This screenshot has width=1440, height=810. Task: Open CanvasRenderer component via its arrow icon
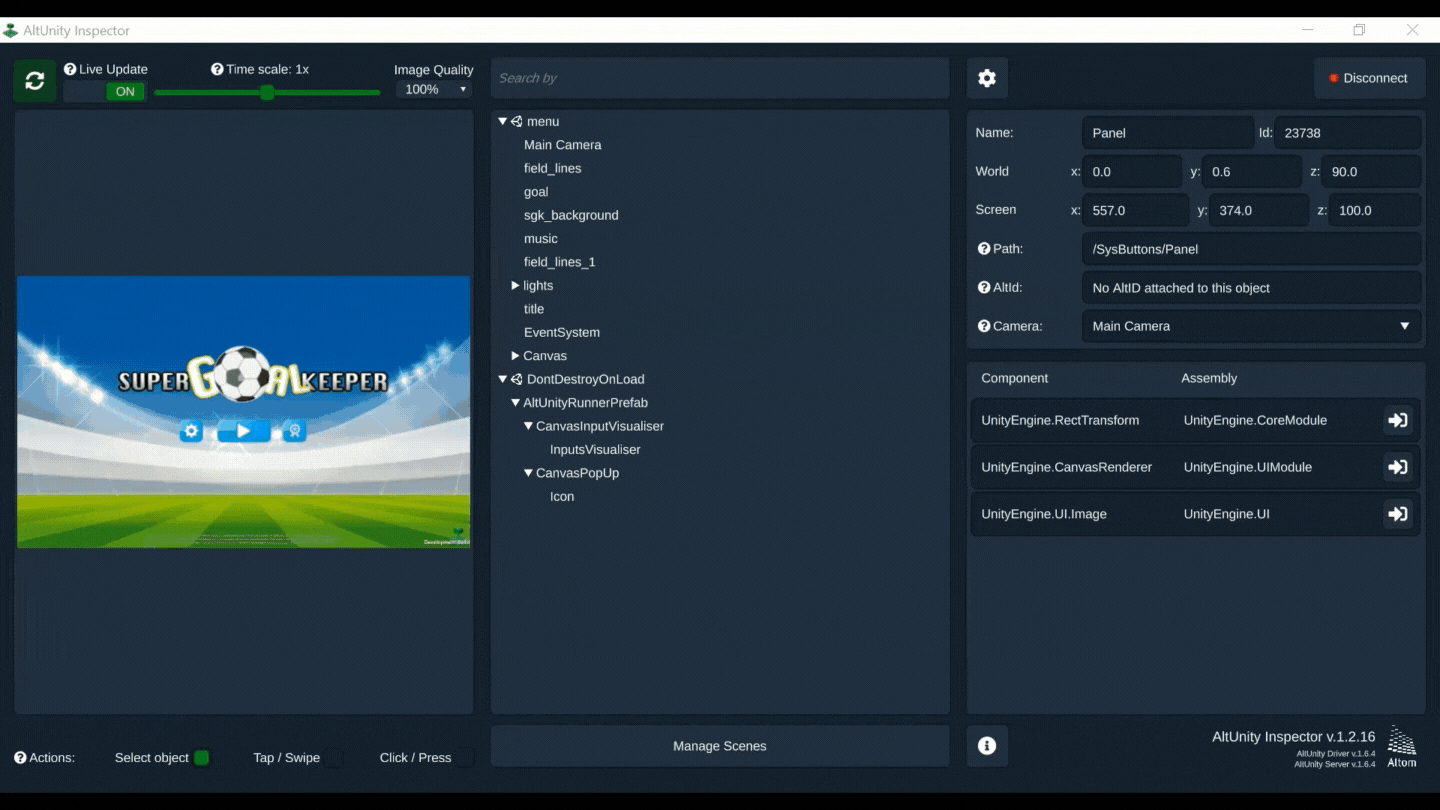click(1398, 467)
